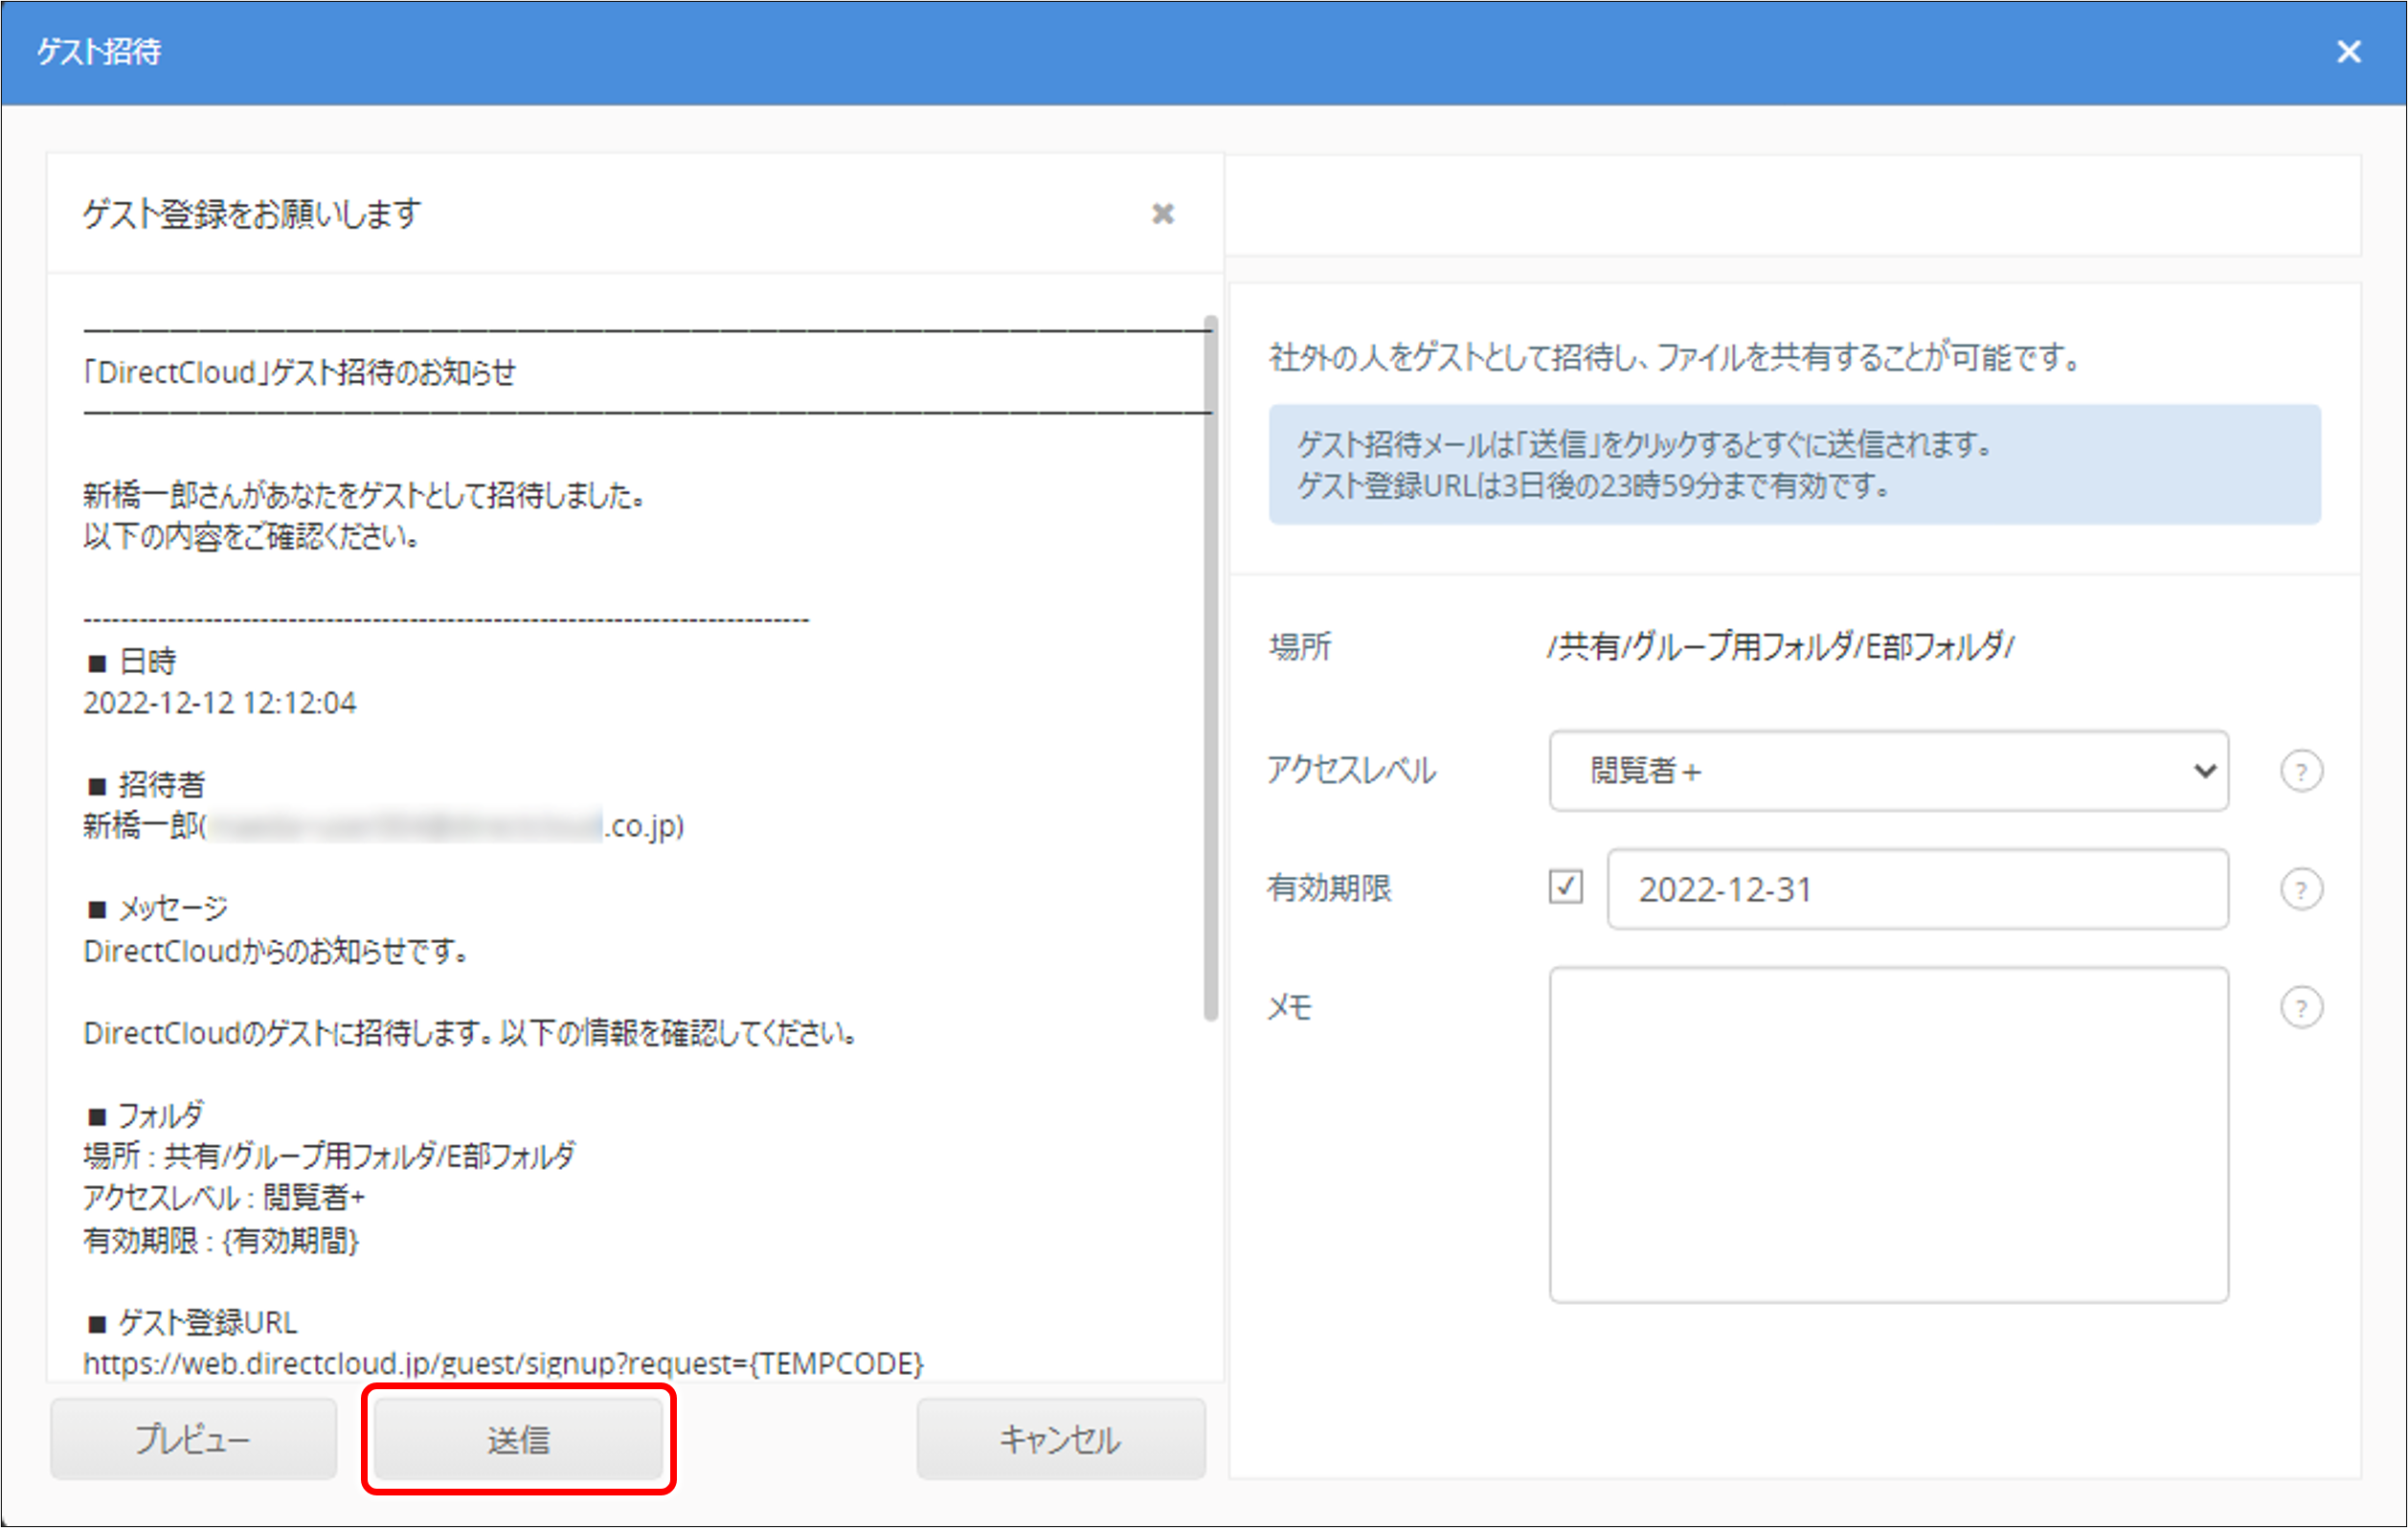Click the プレビュー button

(x=193, y=1439)
